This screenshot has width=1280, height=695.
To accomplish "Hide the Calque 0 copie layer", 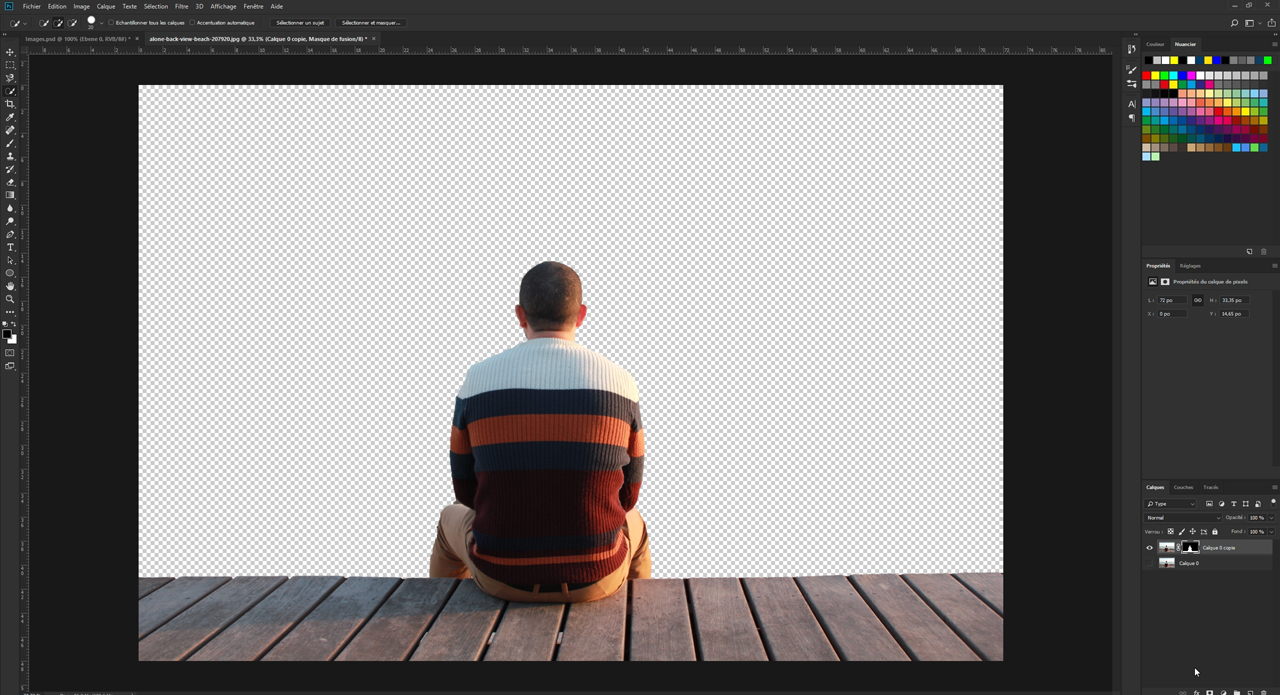I will click(x=1149, y=548).
